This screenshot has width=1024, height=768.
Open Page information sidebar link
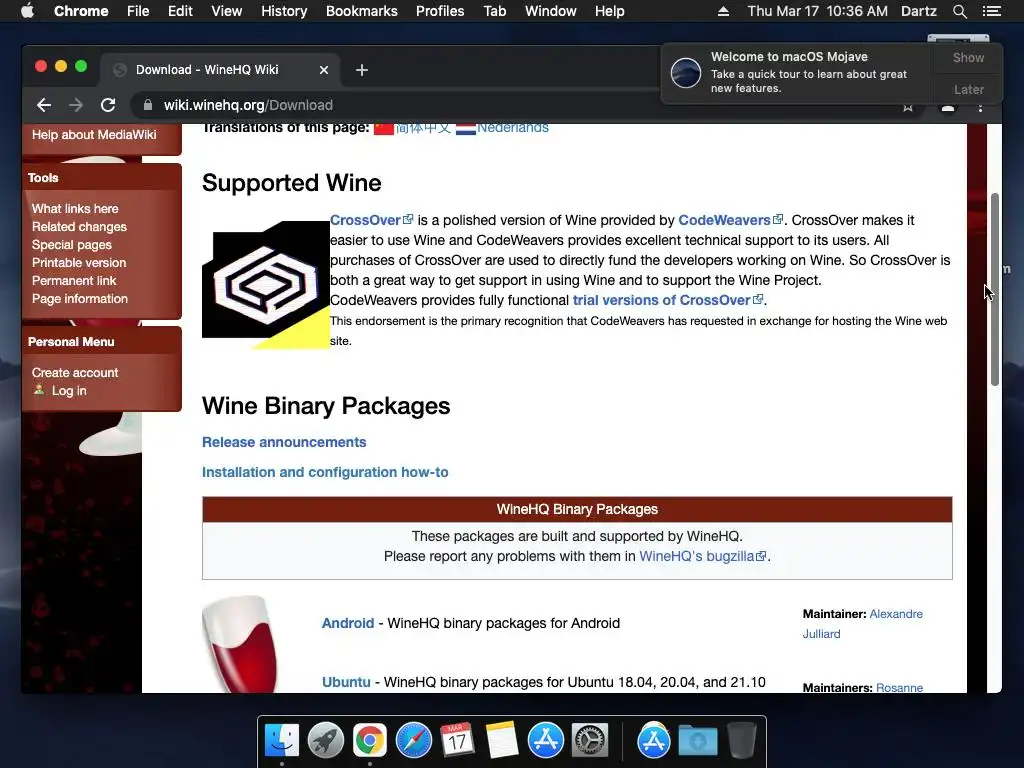(80, 298)
